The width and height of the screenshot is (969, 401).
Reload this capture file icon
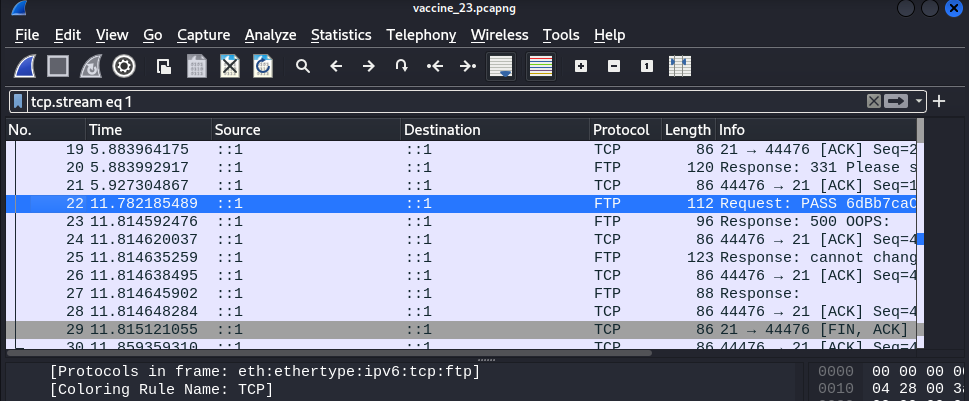[263, 66]
